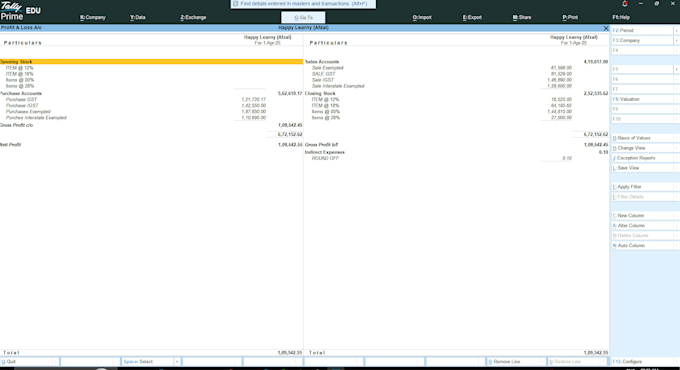Click F8: Valuation button
680x370 pixels.
(642, 99)
